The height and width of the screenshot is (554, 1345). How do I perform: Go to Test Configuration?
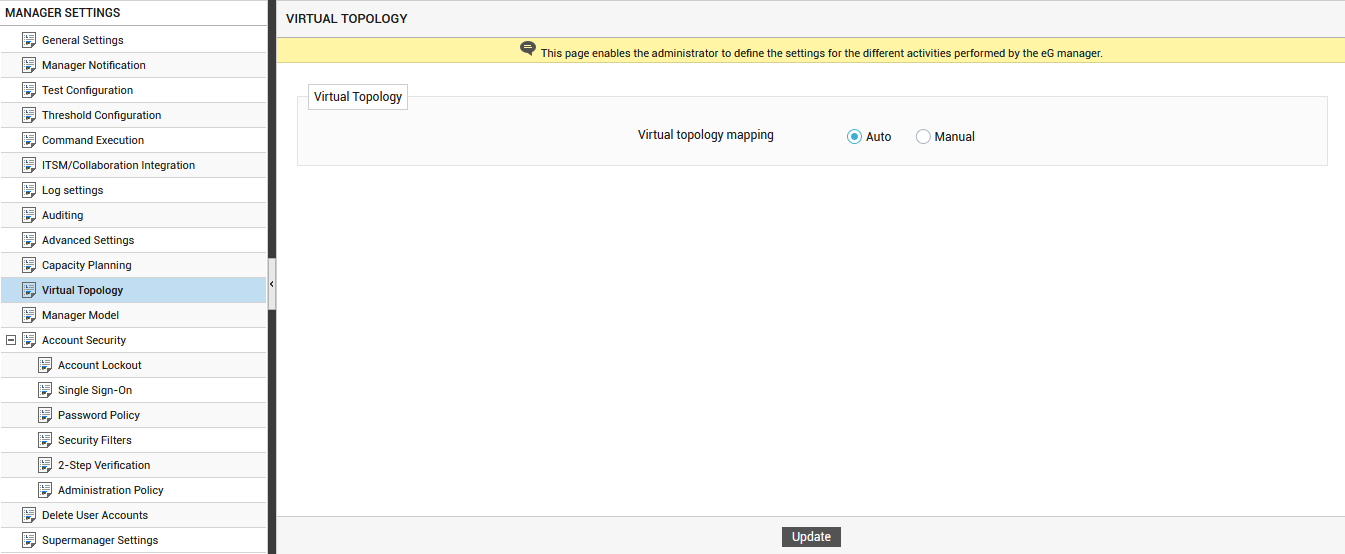[x=87, y=90]
